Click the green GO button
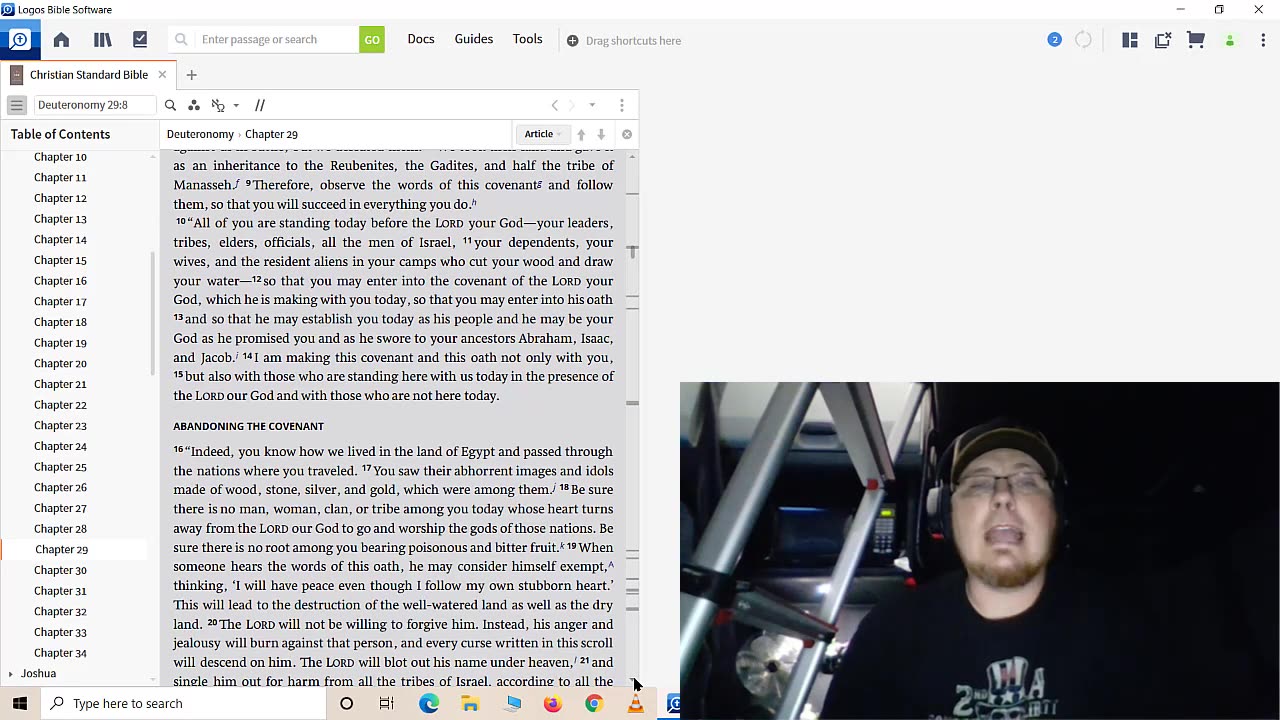Image resolution: width=1280 pixels, height=720 pixels. (372, 40)
